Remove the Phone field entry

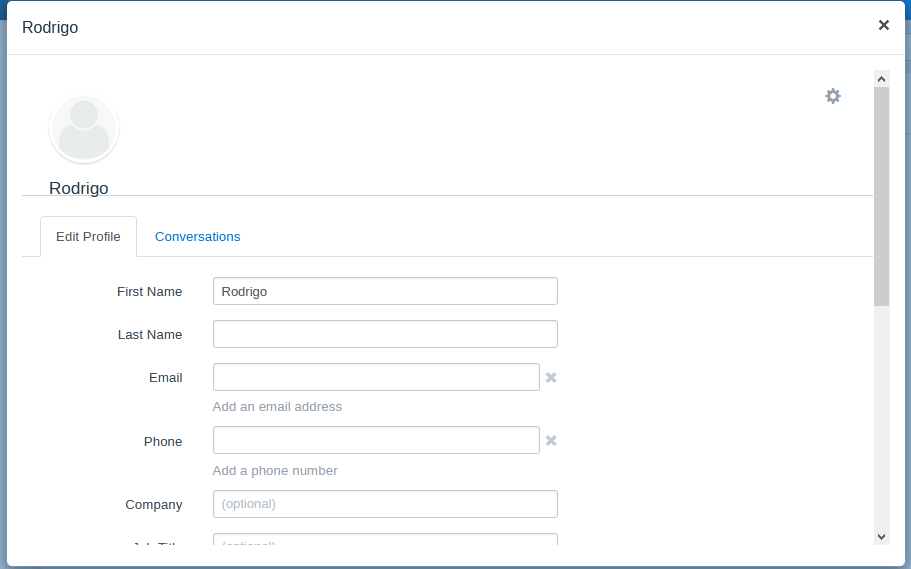point(551,441)
